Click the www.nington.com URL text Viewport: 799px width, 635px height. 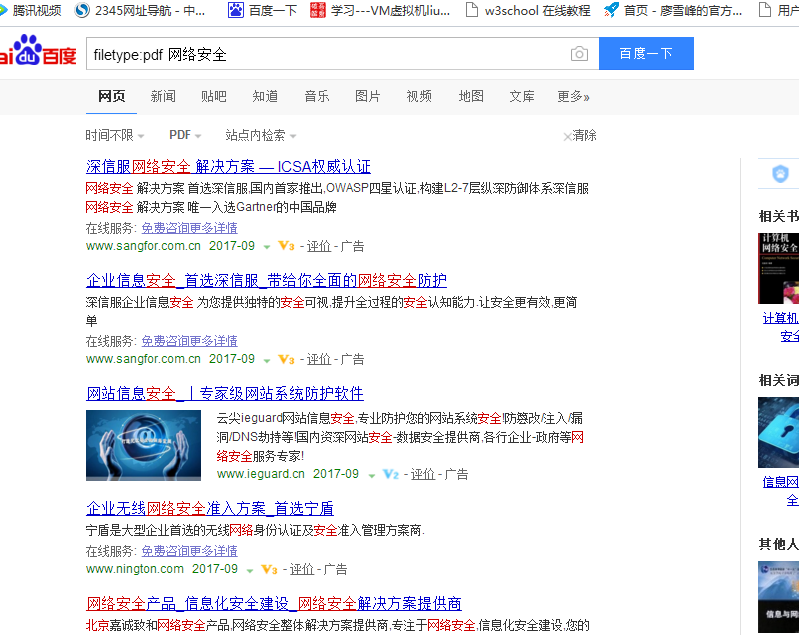(x=135, y=569)
